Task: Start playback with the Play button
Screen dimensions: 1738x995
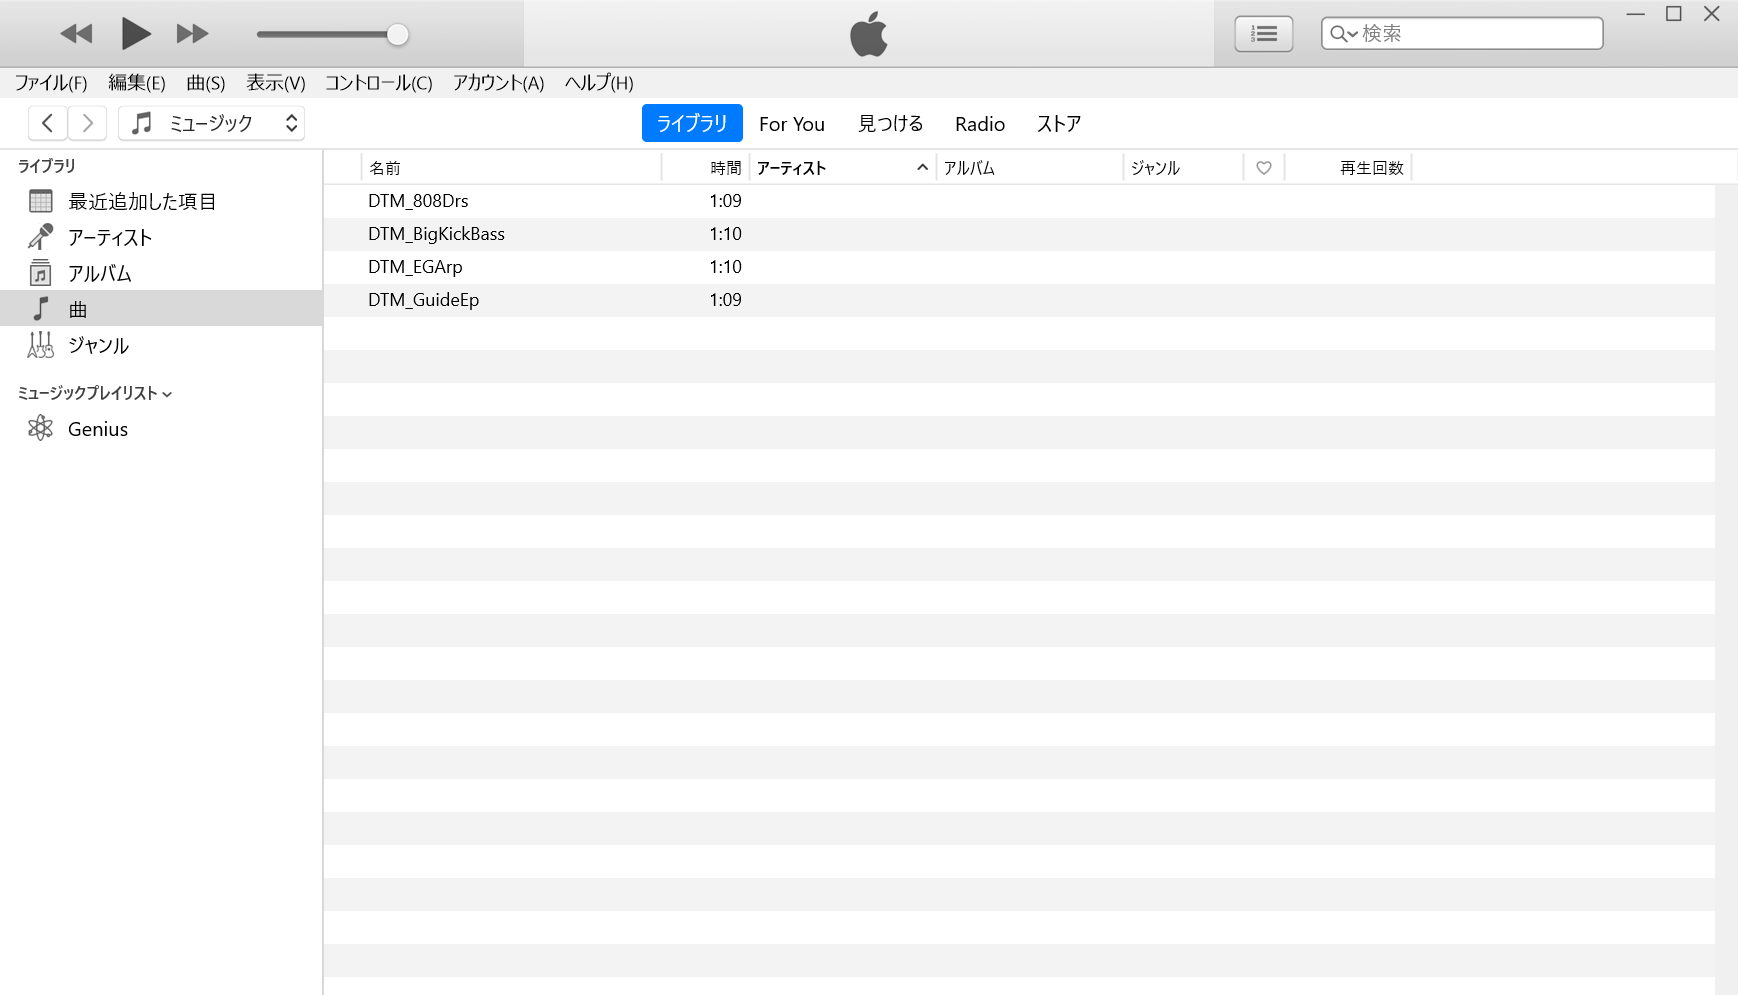Action: click(x=135, y=34)
